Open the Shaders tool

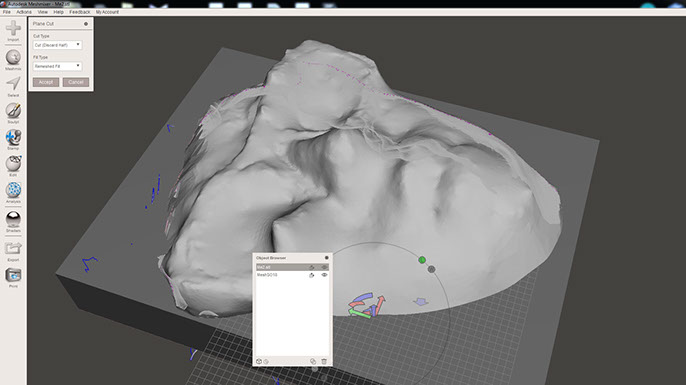click(x=13, y=221)
